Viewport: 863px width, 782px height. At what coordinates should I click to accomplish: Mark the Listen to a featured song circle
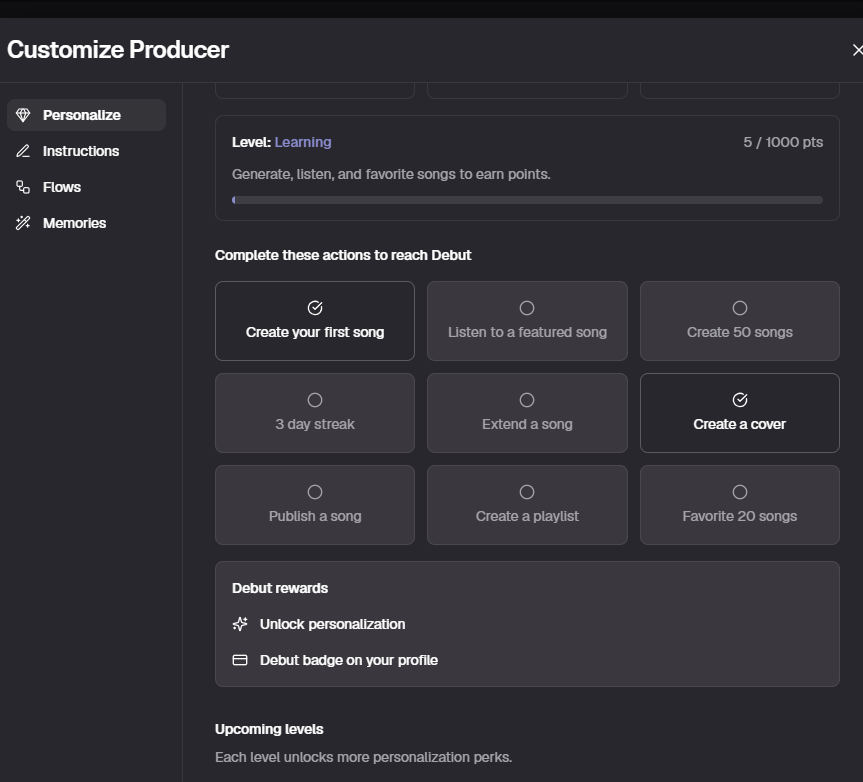pos(527,308)
